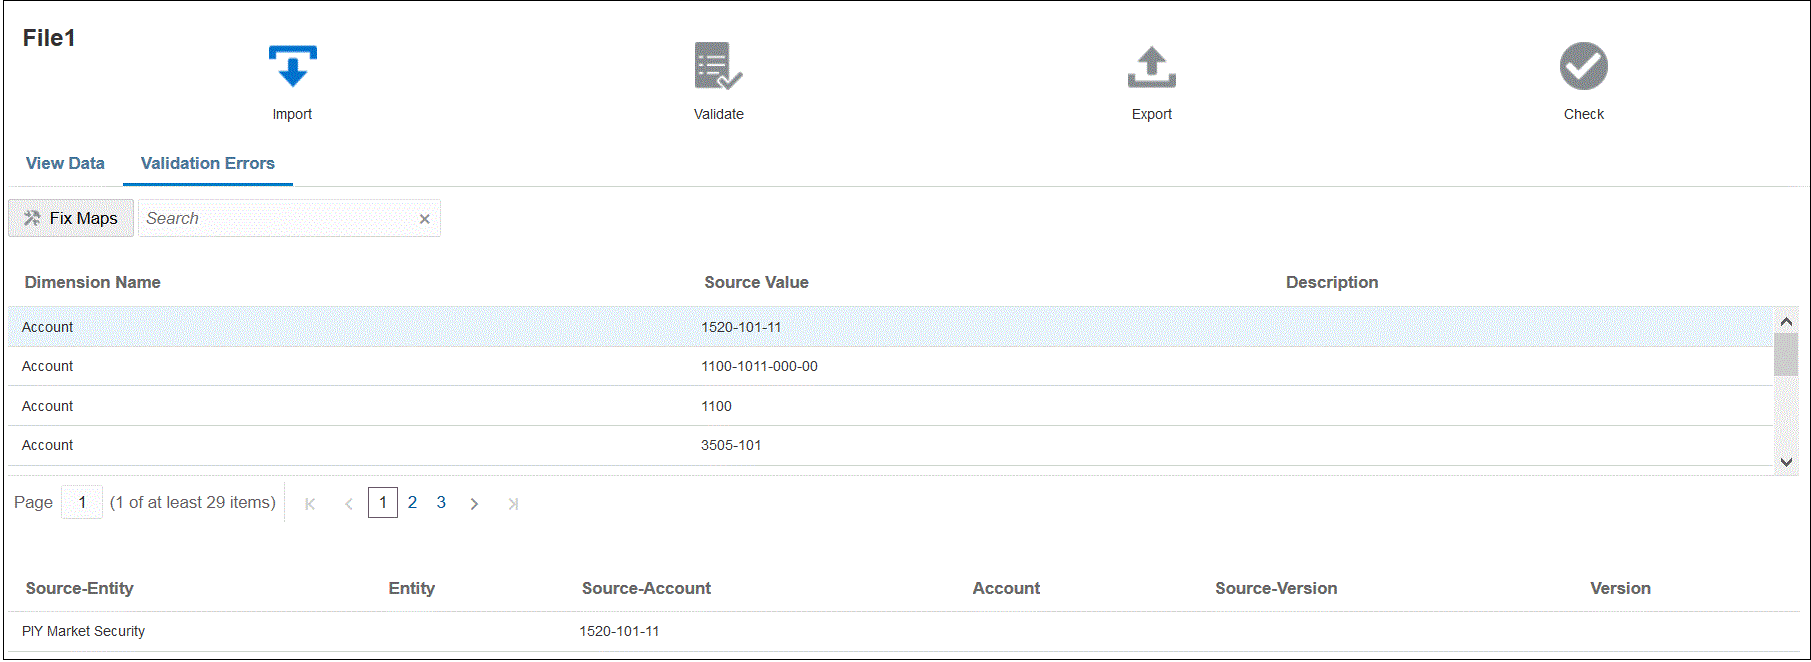Click the Check workflow icon
Screen dimensions: 1811x662
click(1583, 67)
